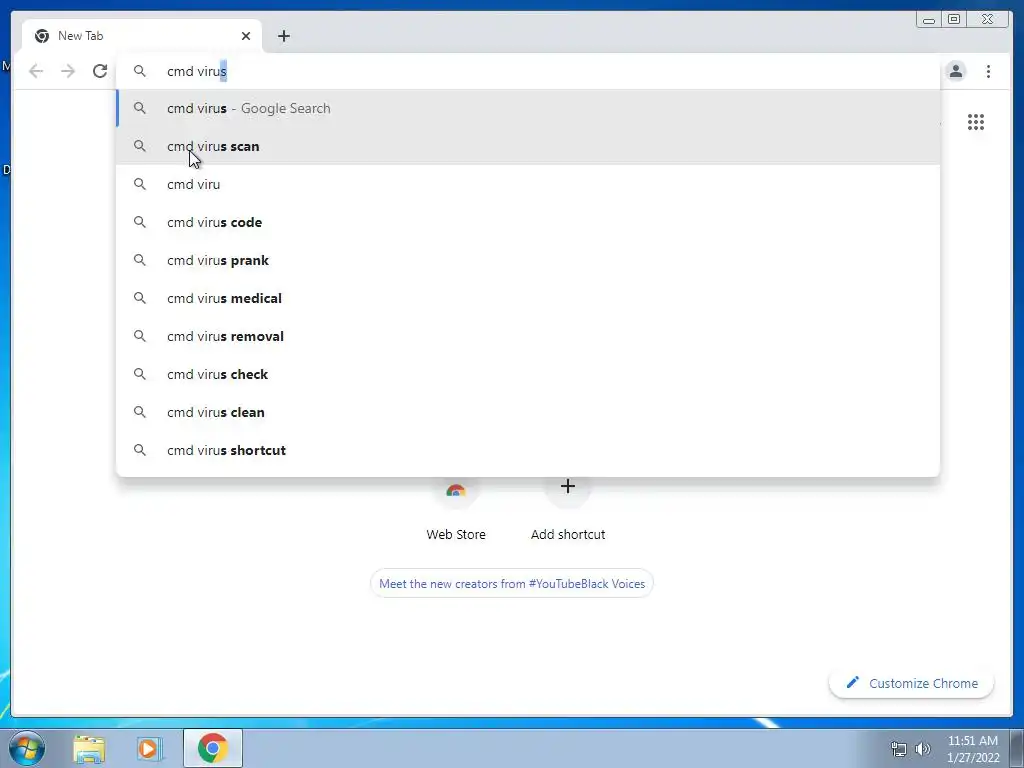Viewport: 1024px width, 768px height.
Task: Open the volume speaker tray icon
Action: point(923,750)
